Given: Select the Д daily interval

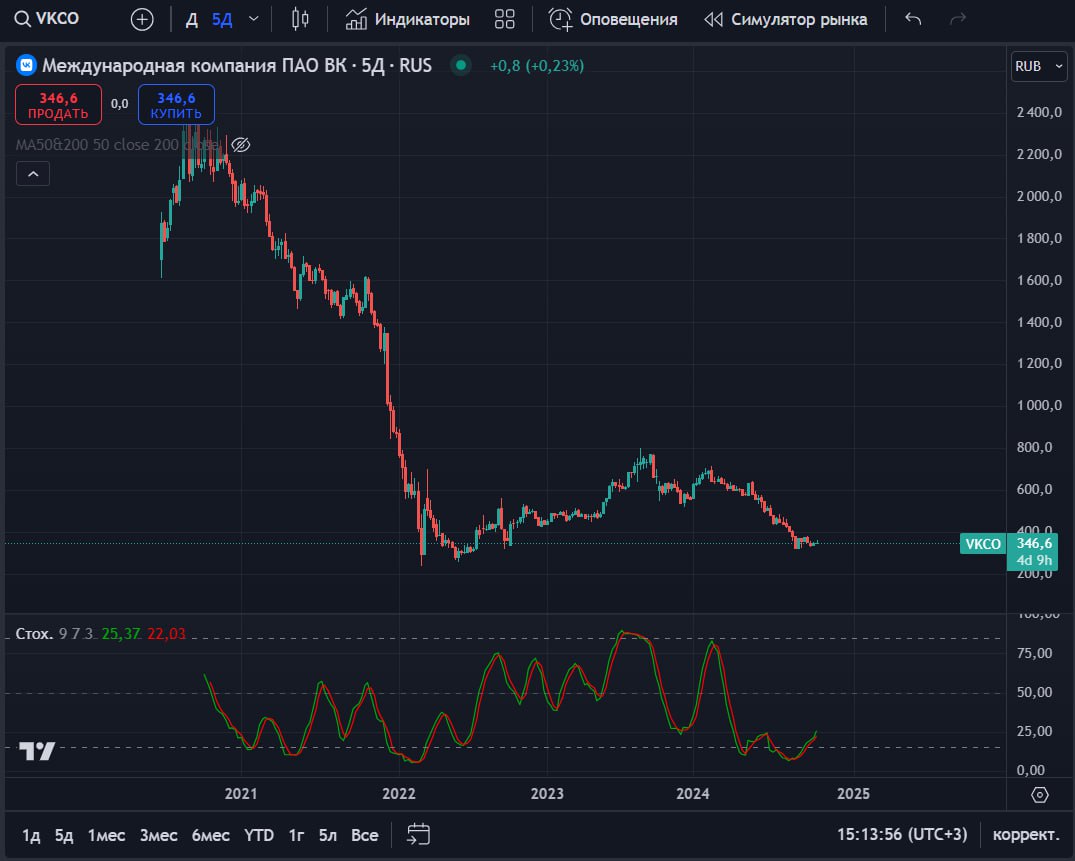Looking at the screenshot, I should (x=192, y=19).
